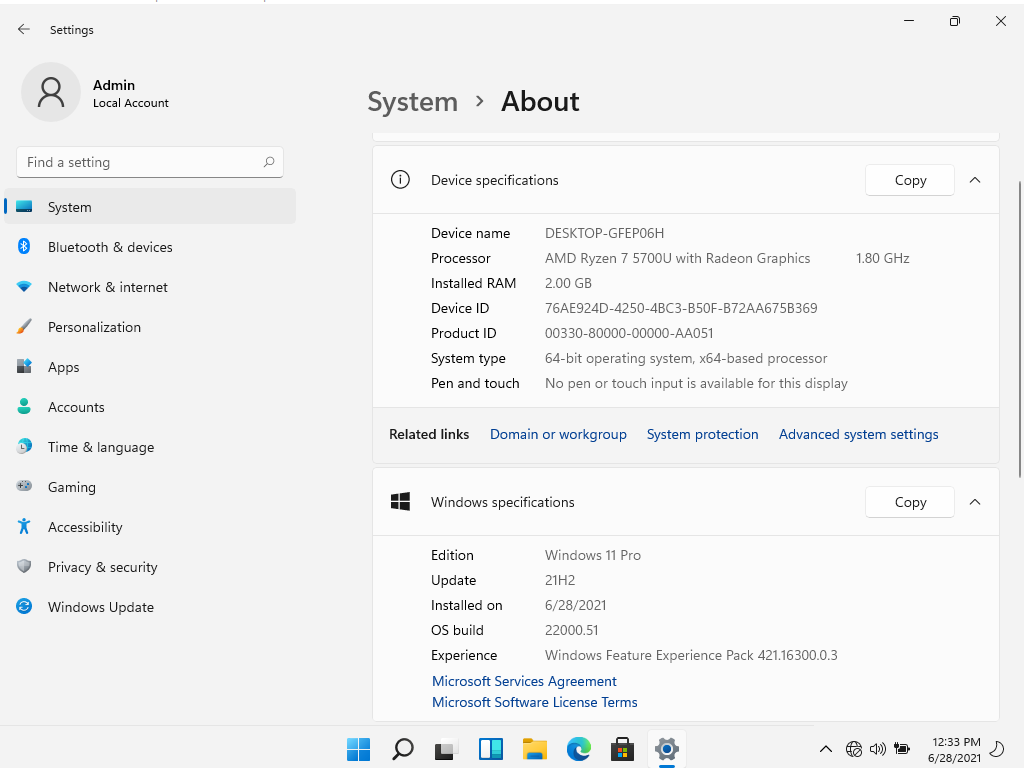
Task: Open Privacy & security settings
Action: click(150, 567)
